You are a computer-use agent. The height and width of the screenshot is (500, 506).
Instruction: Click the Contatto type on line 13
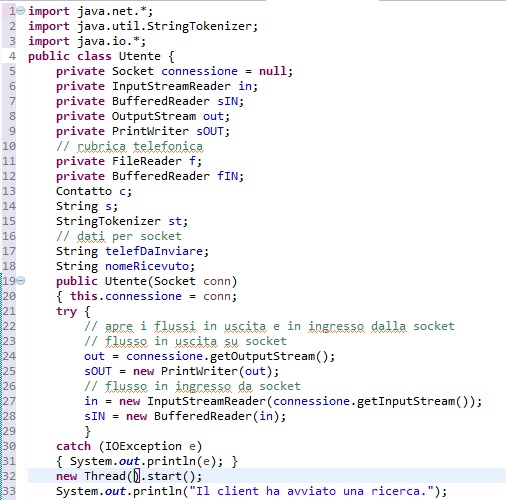coord(84,191)
